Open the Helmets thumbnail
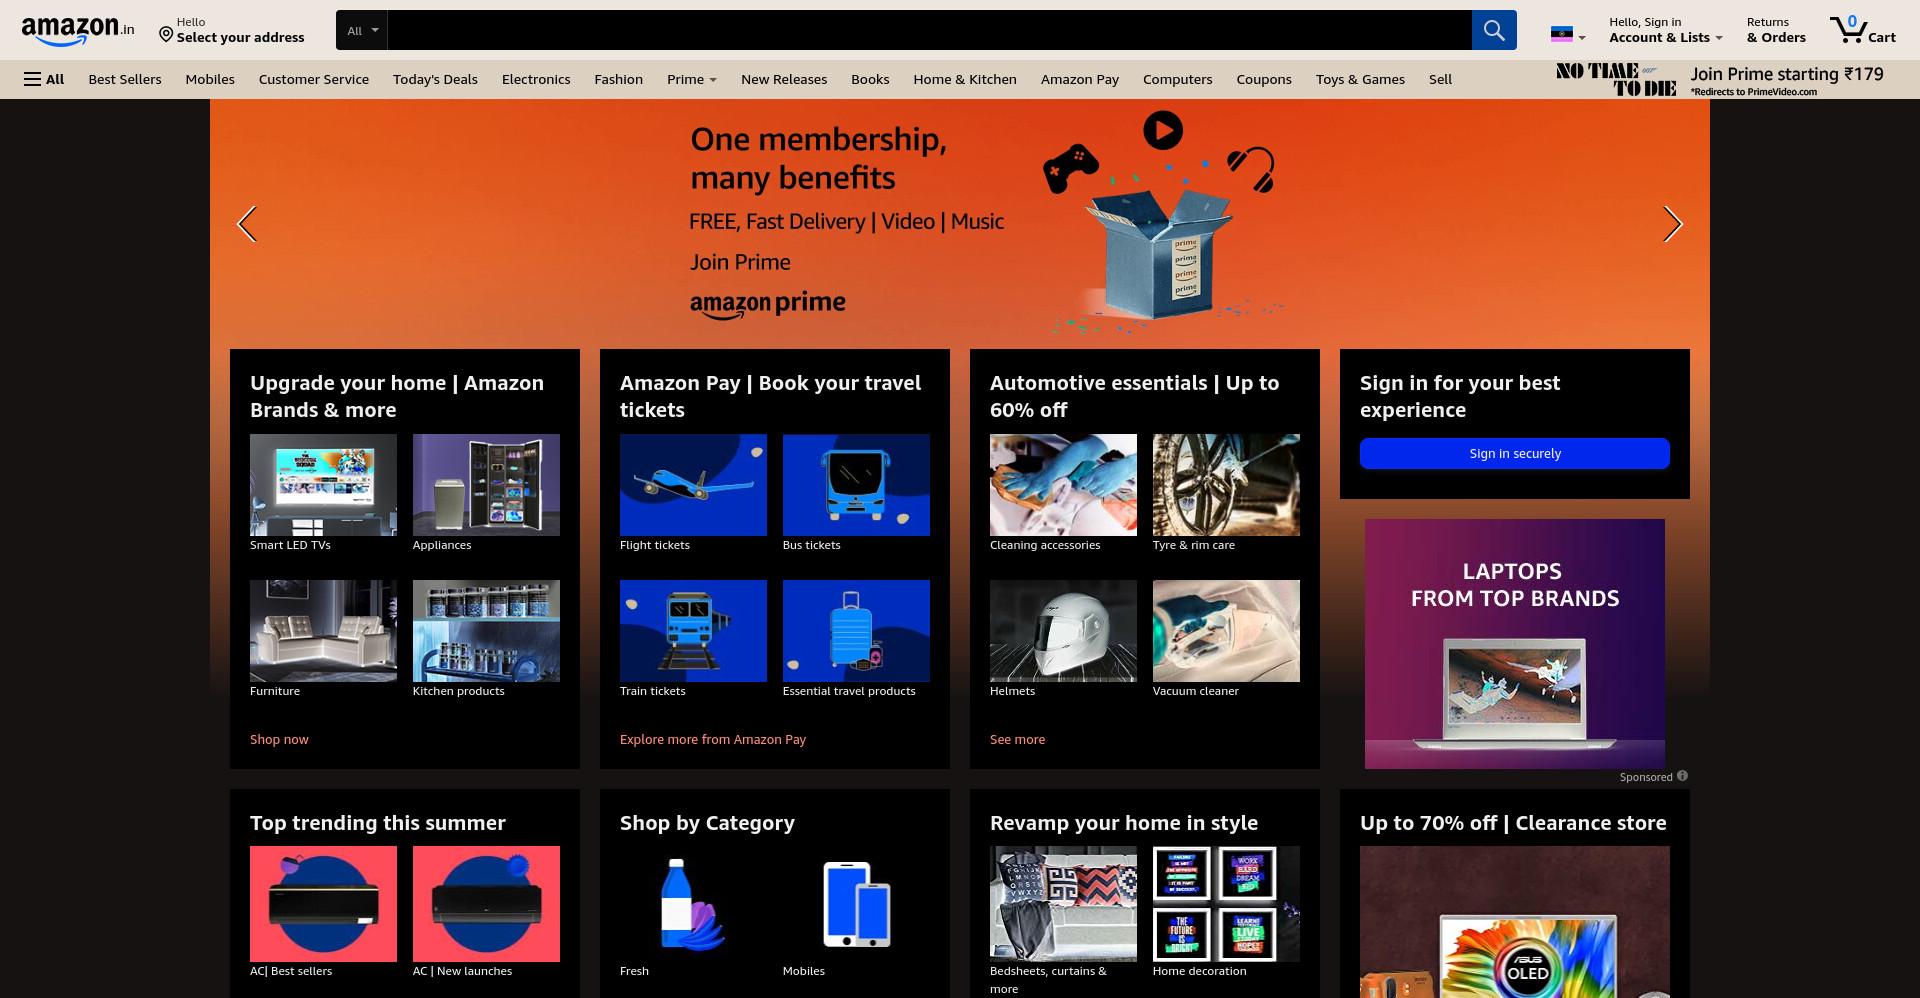Viewport: 1920px width, 998px height. coord(1063,631)
